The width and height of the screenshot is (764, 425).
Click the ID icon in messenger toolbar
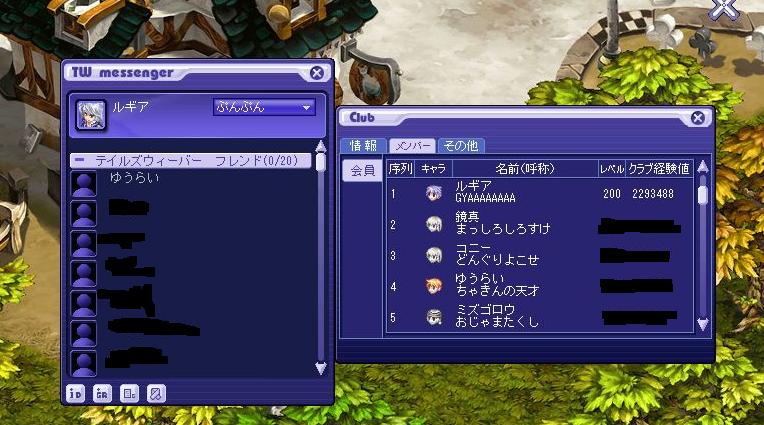tap(75, 393)
